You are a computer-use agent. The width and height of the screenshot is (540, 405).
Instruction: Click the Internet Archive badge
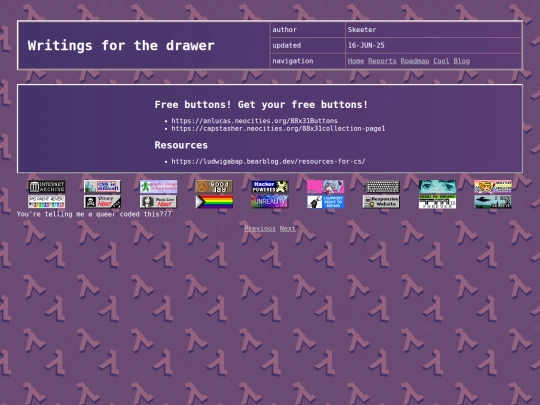(x=46, y=187)
